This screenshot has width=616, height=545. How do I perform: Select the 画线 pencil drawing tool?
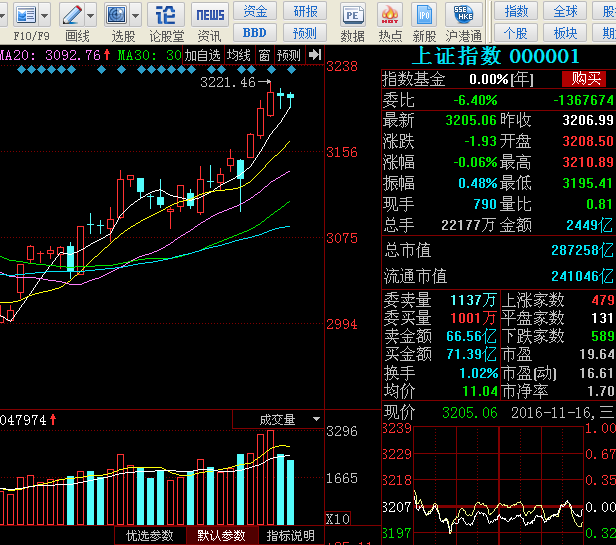[72, 15]
